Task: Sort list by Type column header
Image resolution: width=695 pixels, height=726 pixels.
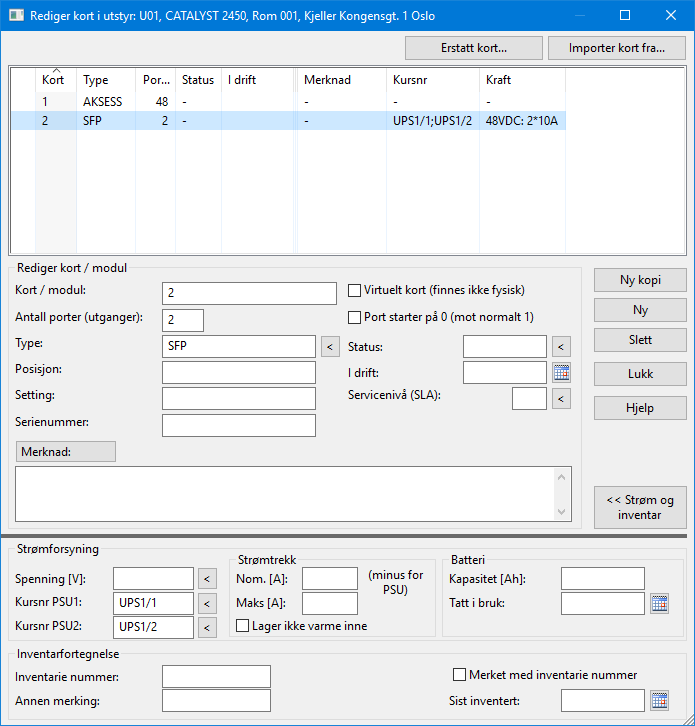Action: (x=106, y=80)
